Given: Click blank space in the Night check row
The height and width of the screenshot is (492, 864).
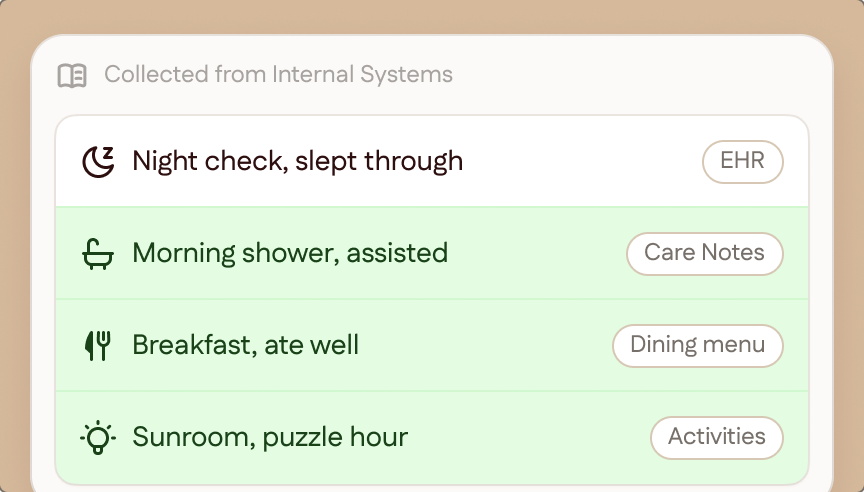Looking at the screenshot, I should tap(579, 161).
